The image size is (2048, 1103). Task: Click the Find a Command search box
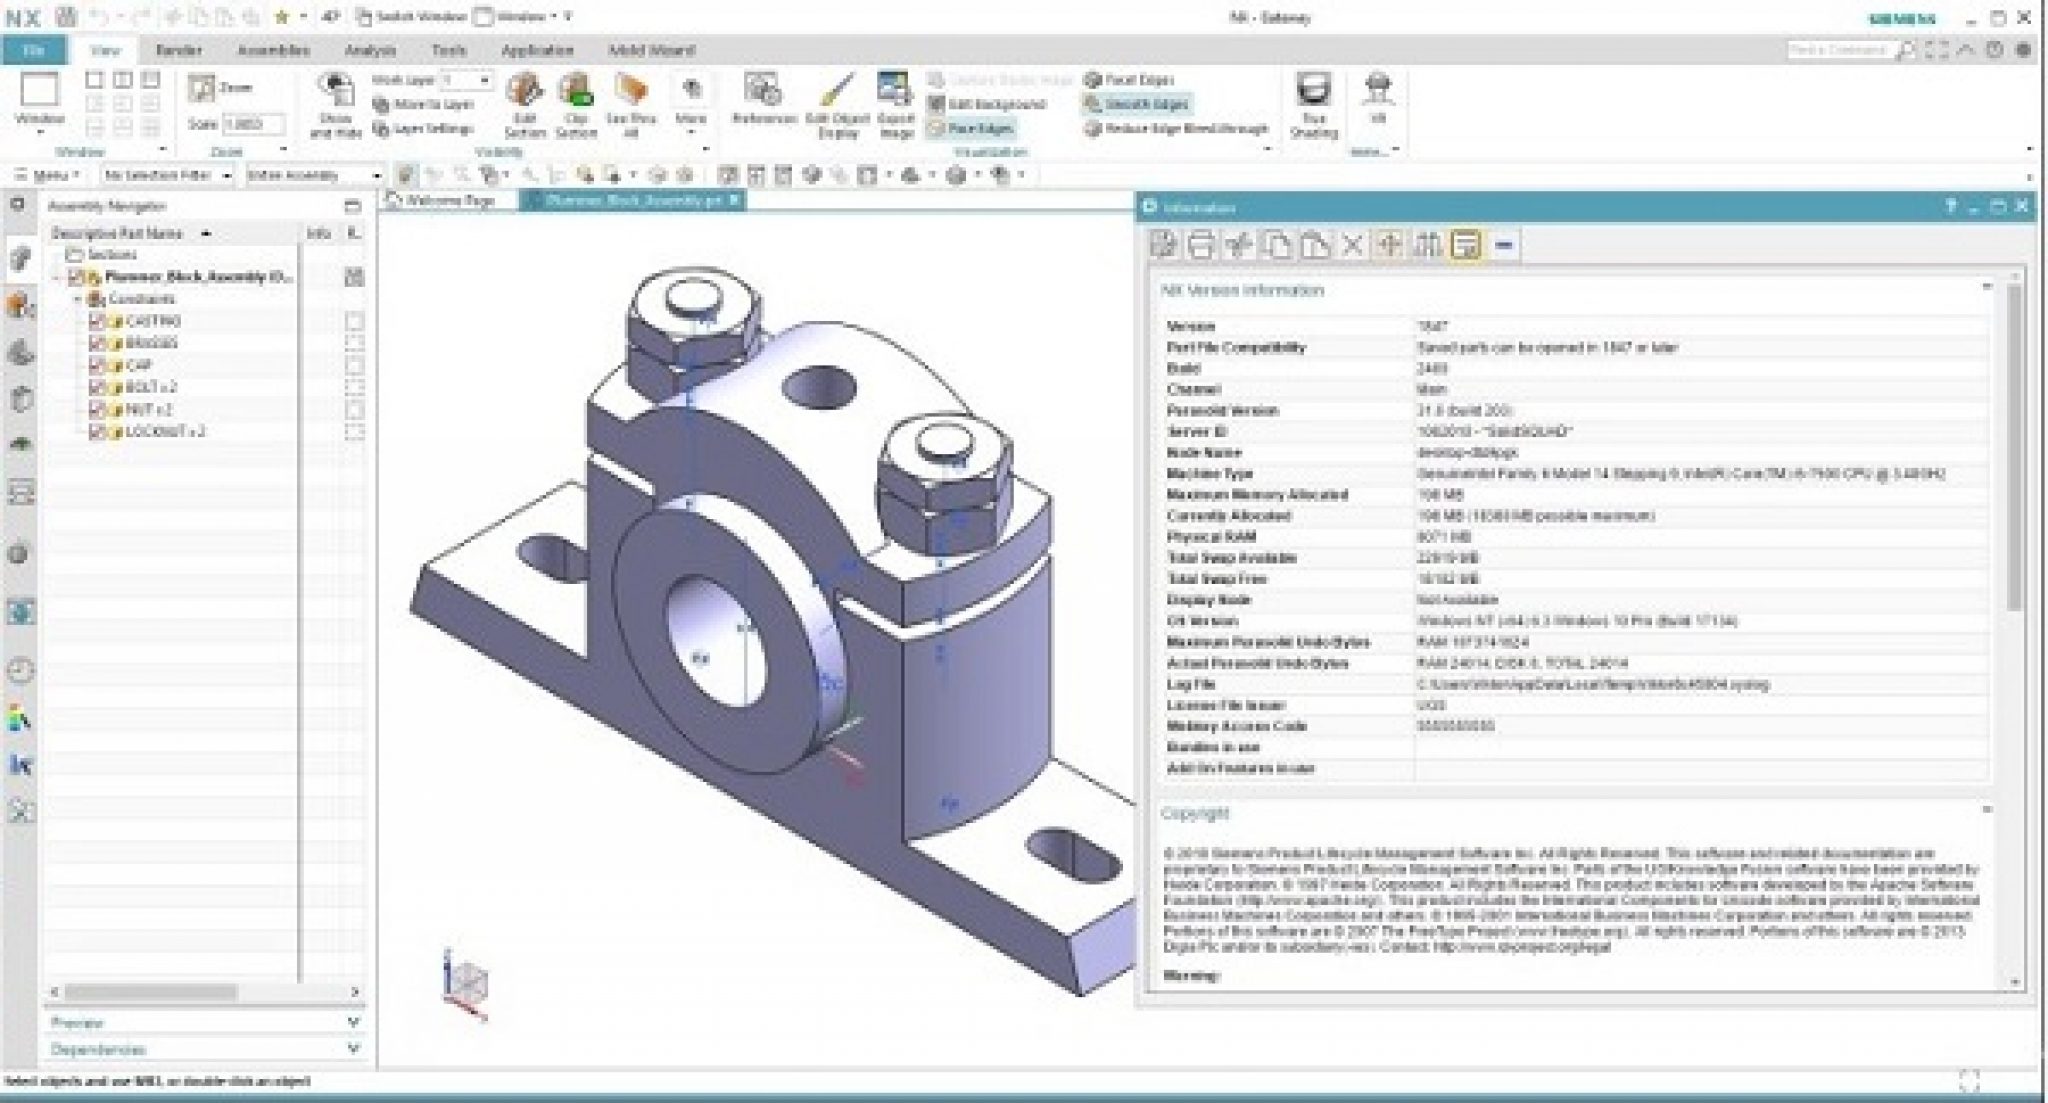click(1838, 49)
